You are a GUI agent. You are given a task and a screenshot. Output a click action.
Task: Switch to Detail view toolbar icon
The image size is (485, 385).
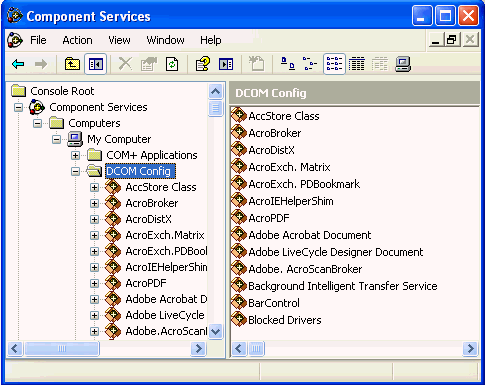[x=357, y=64]
